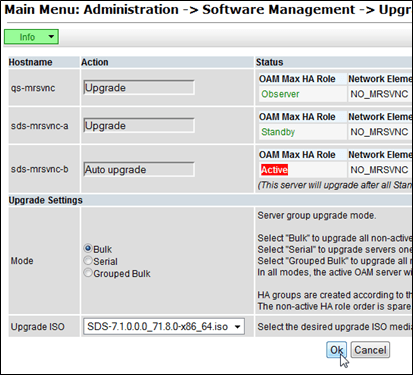Click the Upgrade ISO label

pos(38,327)
